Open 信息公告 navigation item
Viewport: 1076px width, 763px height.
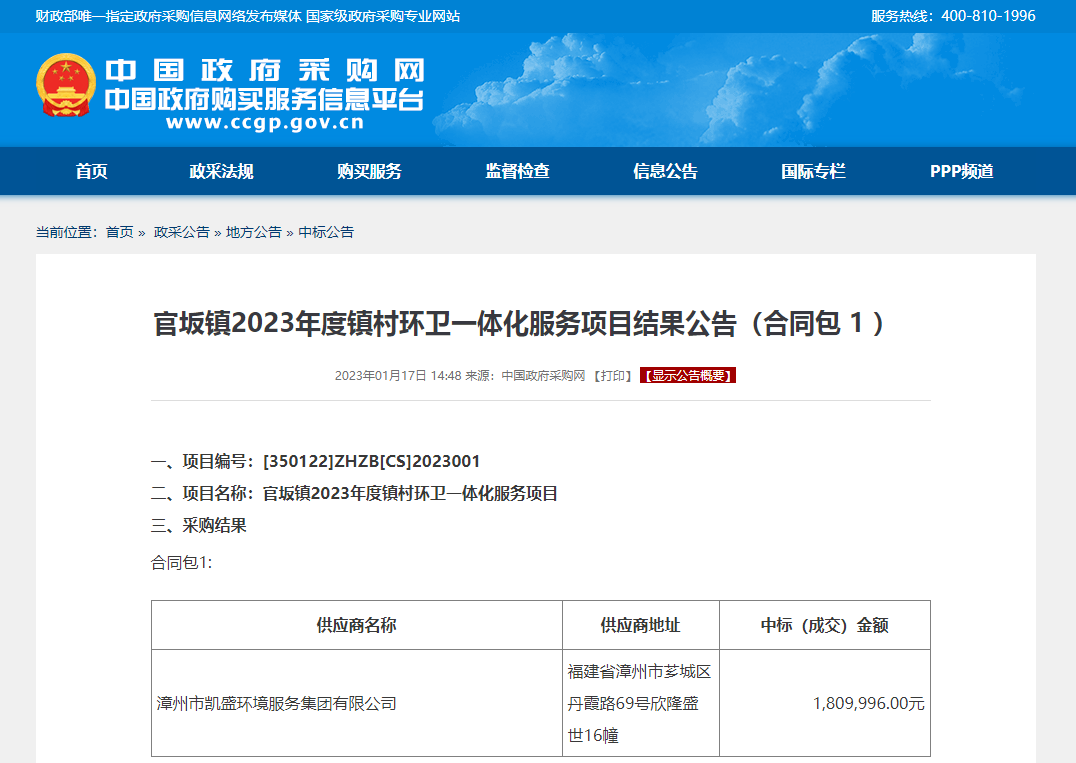665,172
